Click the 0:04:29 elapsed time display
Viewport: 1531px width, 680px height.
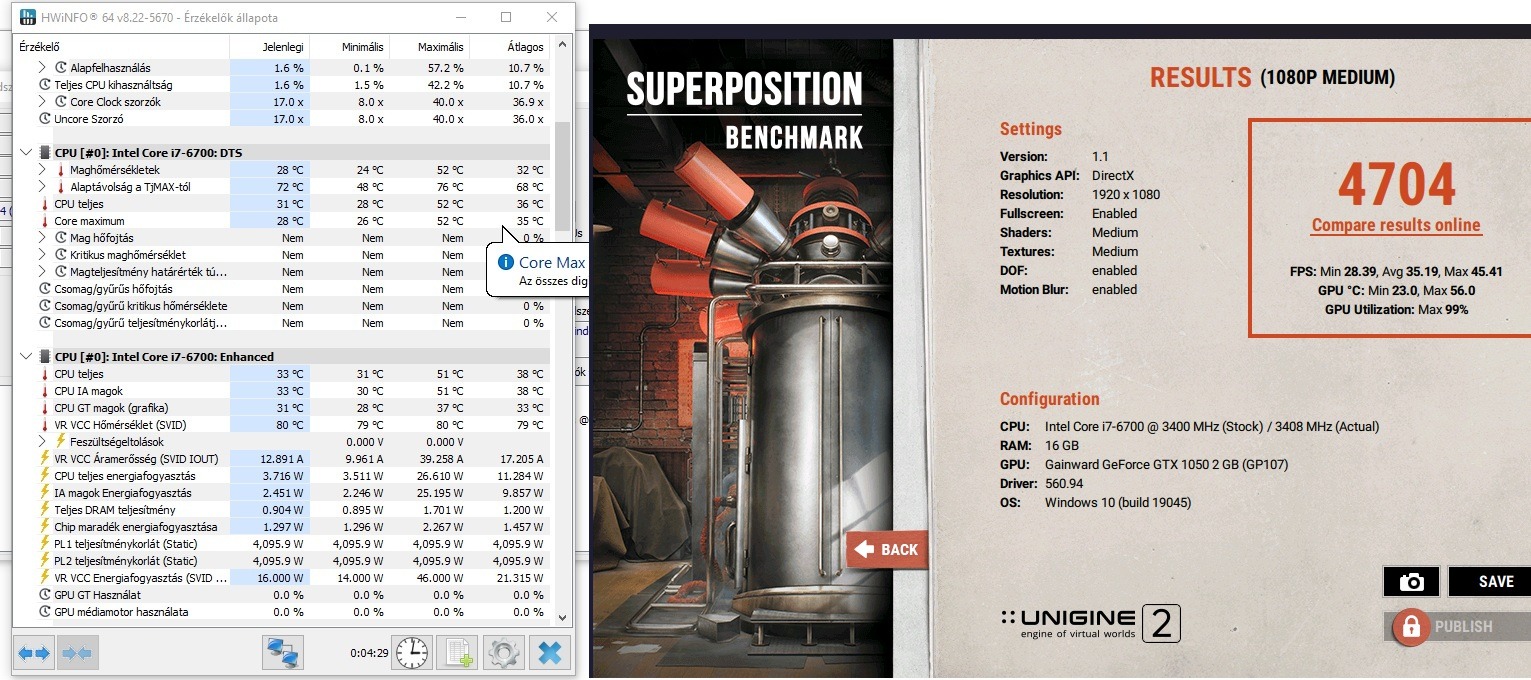pos(368,653)
